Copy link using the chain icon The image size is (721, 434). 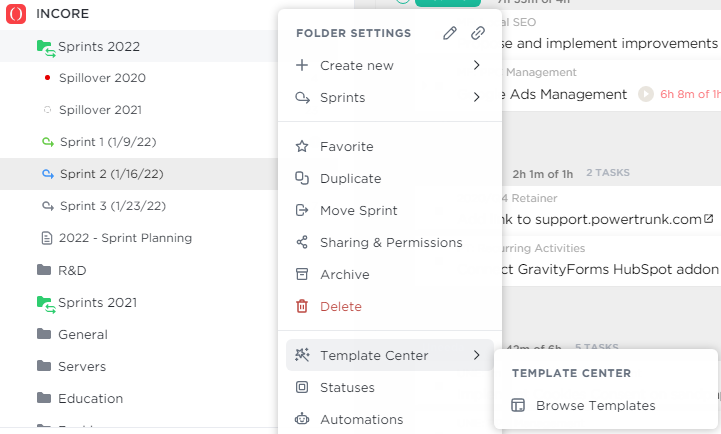[478, 33]
